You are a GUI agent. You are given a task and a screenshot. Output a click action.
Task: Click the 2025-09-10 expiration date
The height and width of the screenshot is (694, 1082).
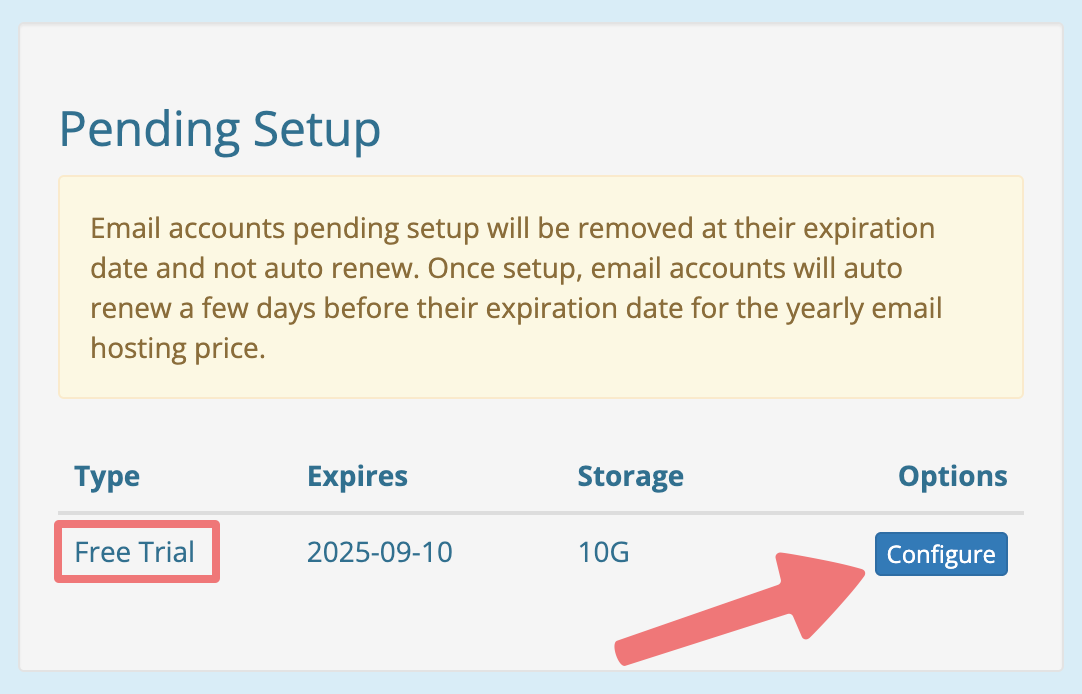click(x=379, y=552)
